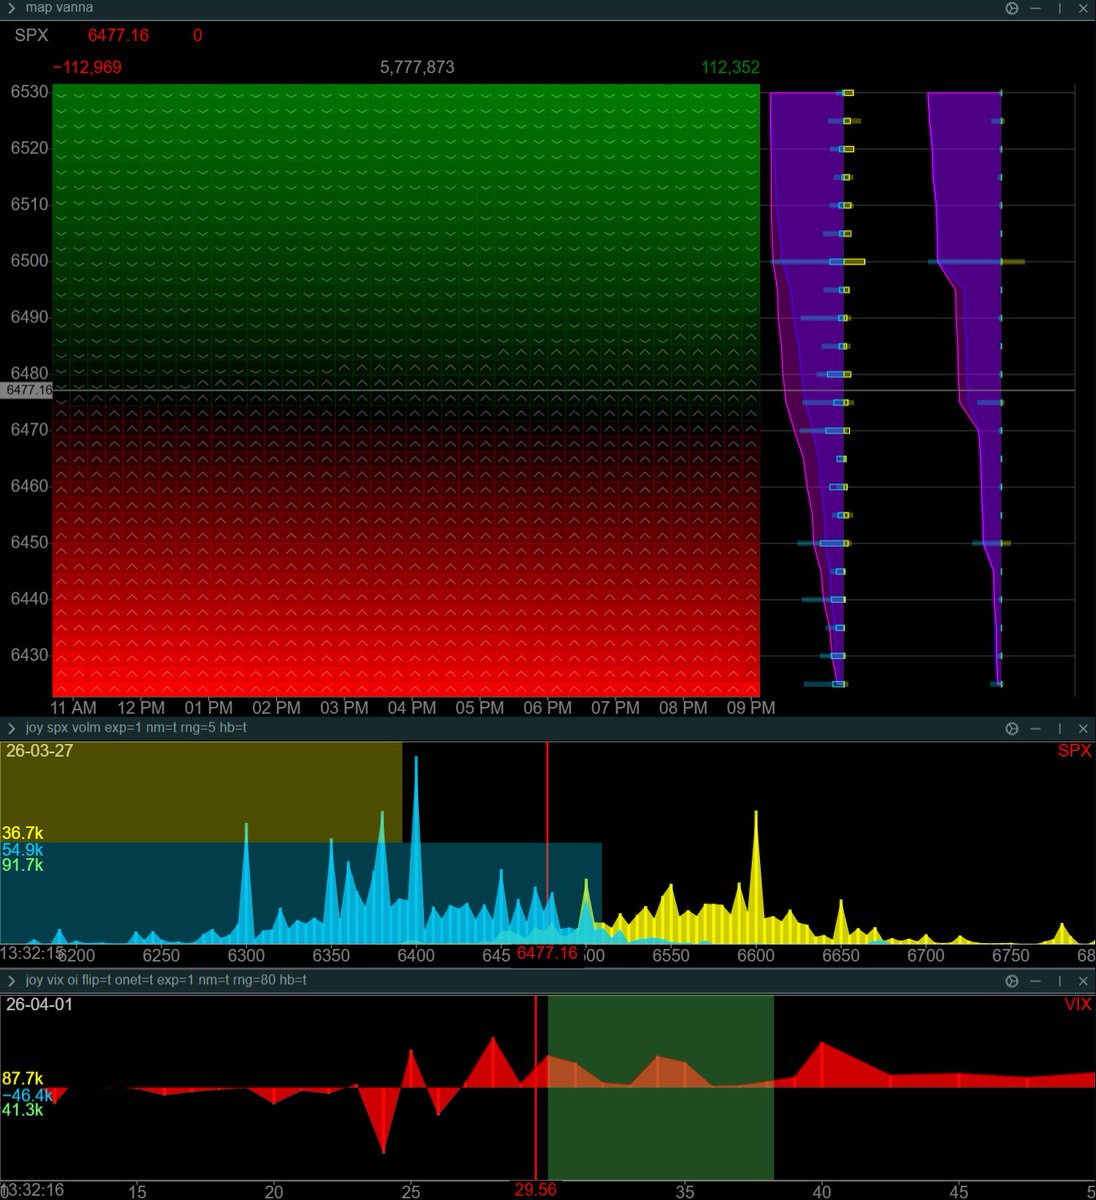The height and width of the screenshot is (1200, 1096).
Task: Click the 6650 strike label on SPX volume axis
Action: [840, 955]
